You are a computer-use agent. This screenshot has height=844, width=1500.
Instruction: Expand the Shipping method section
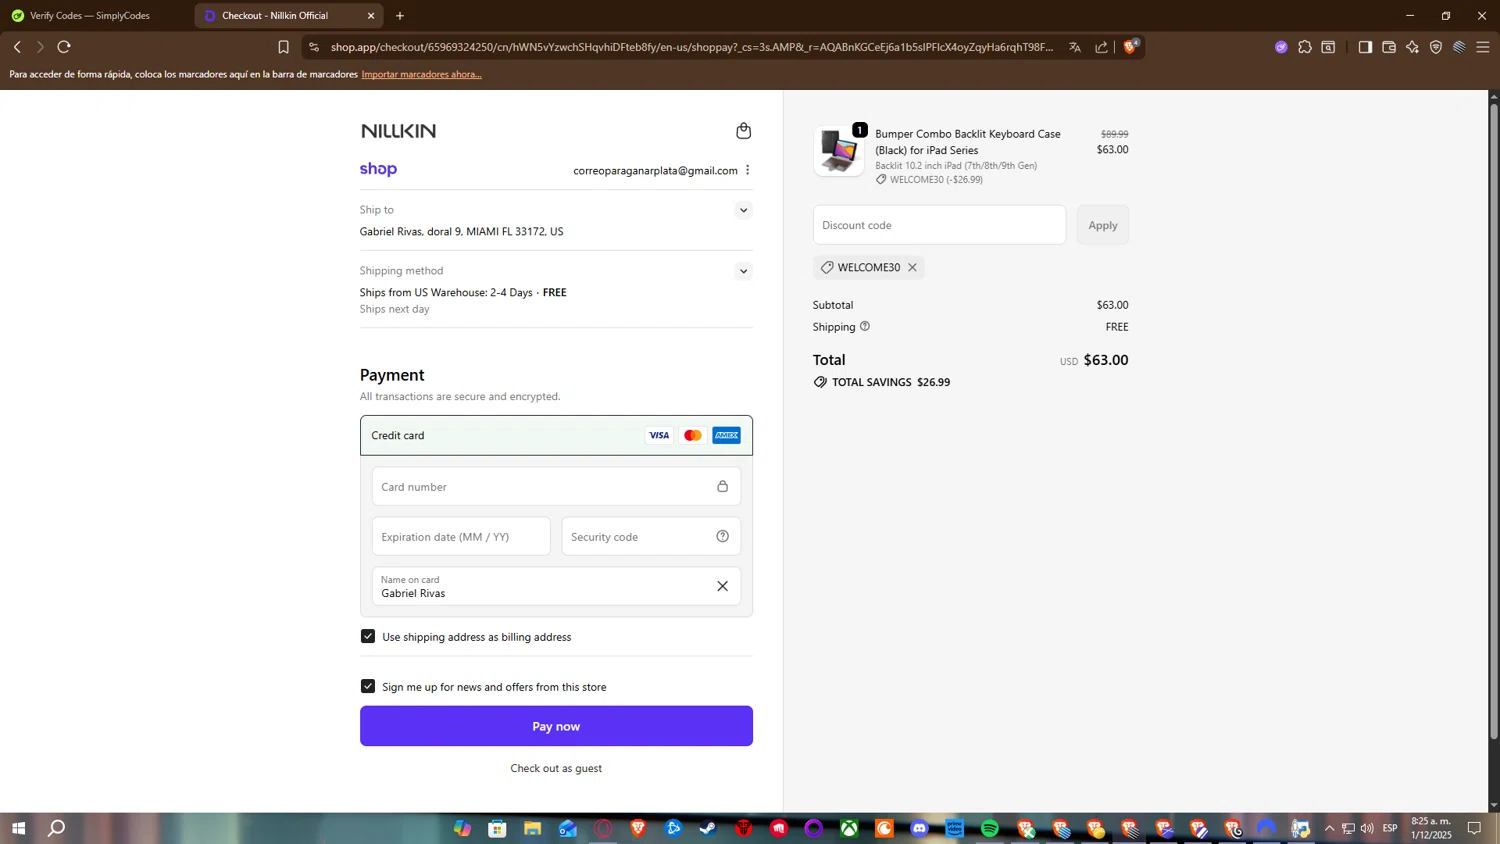coord(743,271)
